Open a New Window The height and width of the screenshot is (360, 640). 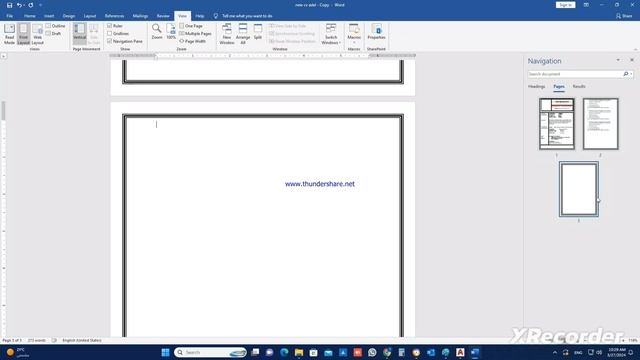pos(227,34)
